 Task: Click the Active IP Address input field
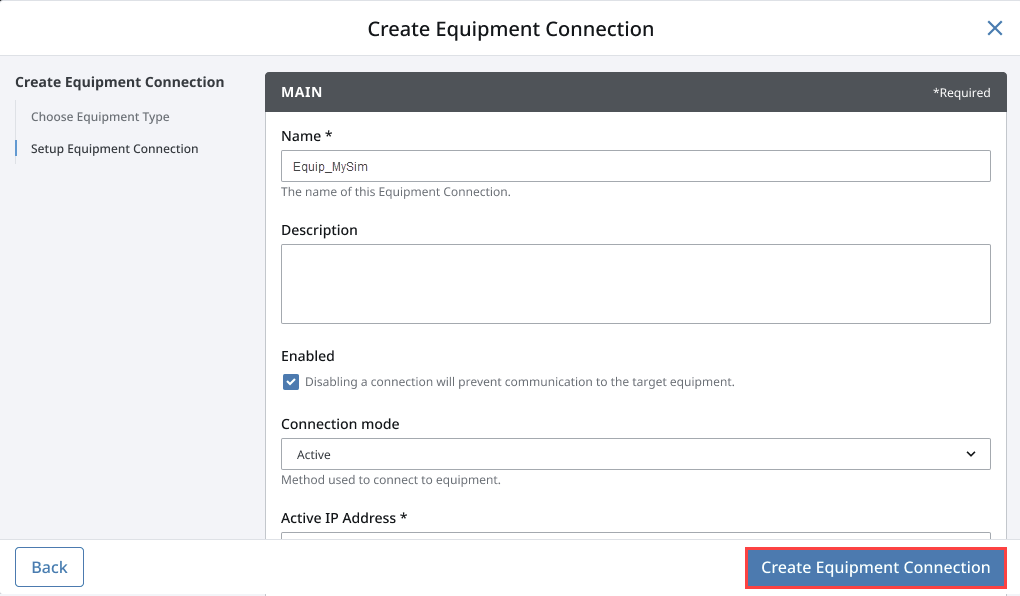(x=636, y=535)
